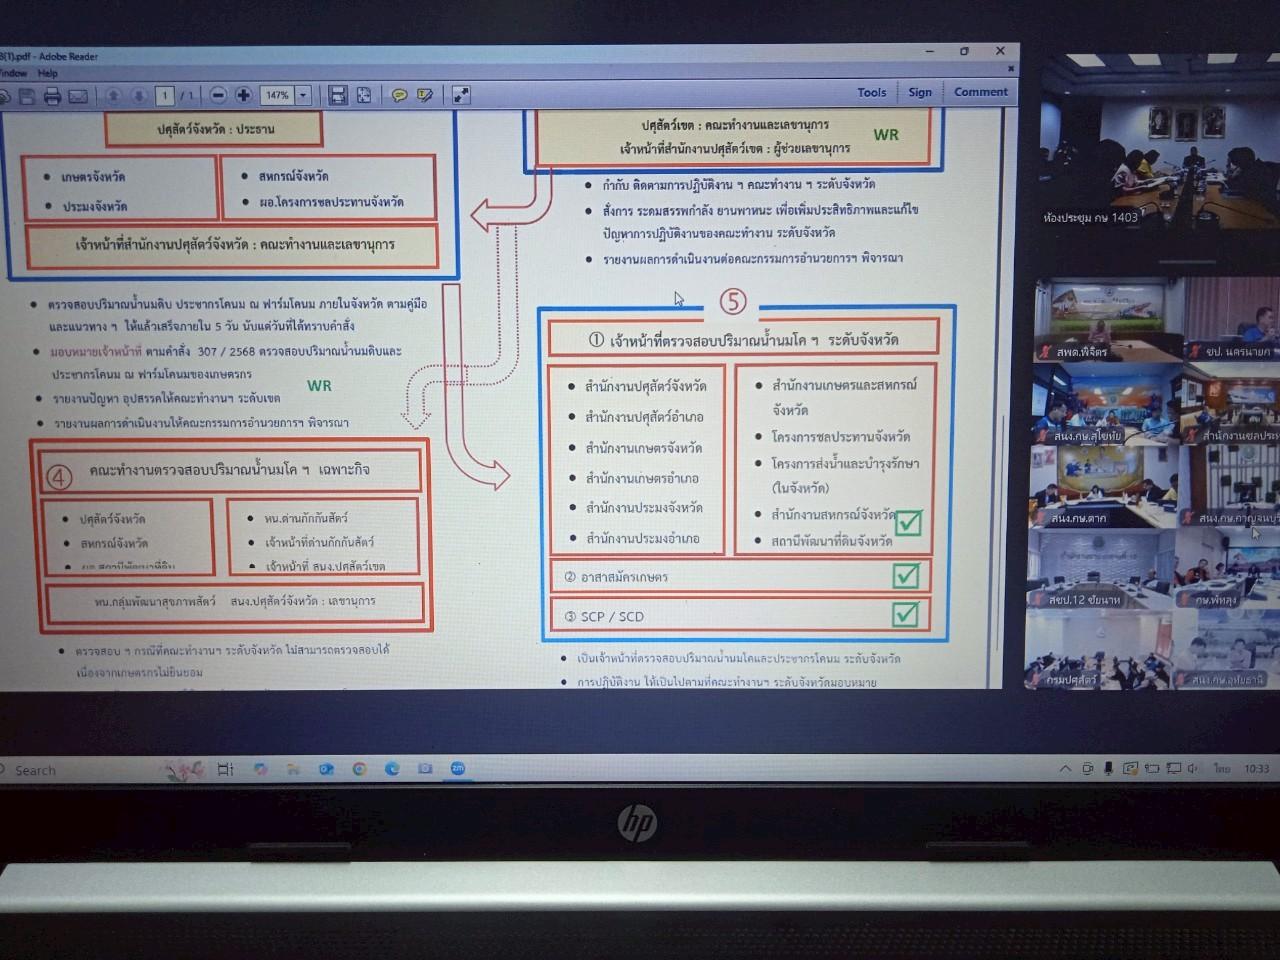This screenshot has width=1280, height=960.
Task: Click the fit-to-width scrolling icon
Action: pos(338,95)
